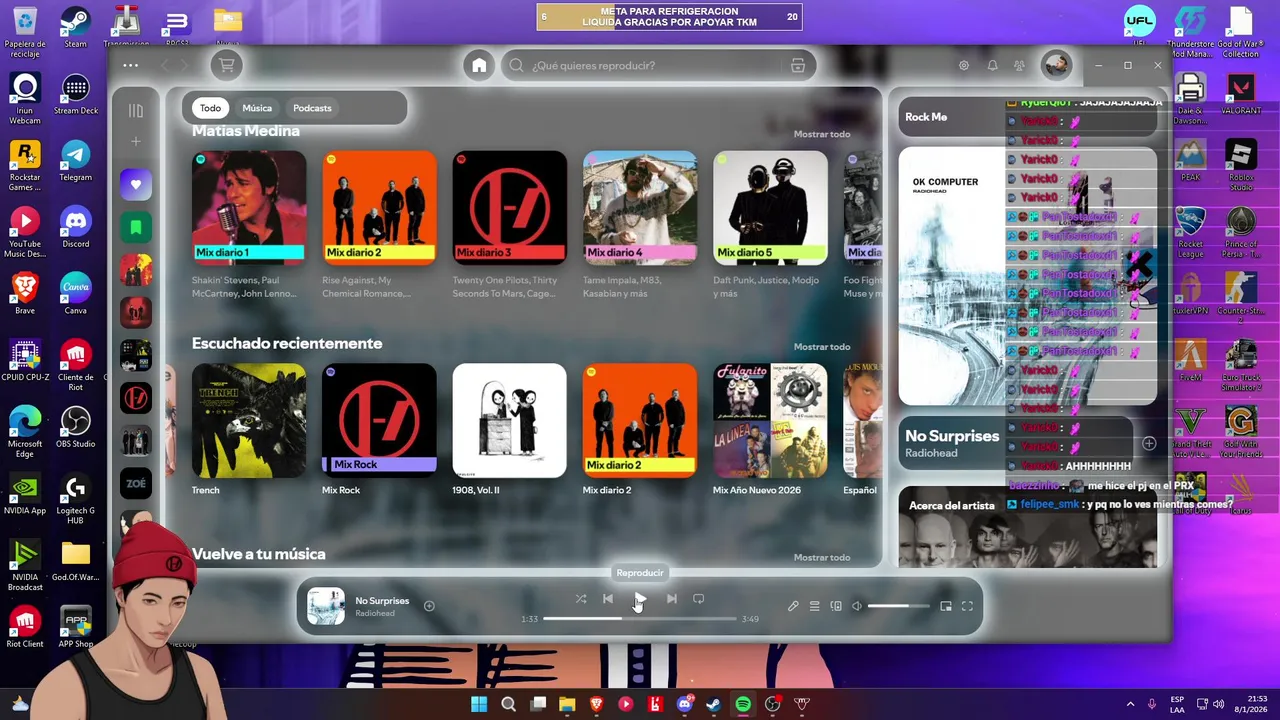
Task: Open the Steam icon on the taskbar
Action: point(714,704)
